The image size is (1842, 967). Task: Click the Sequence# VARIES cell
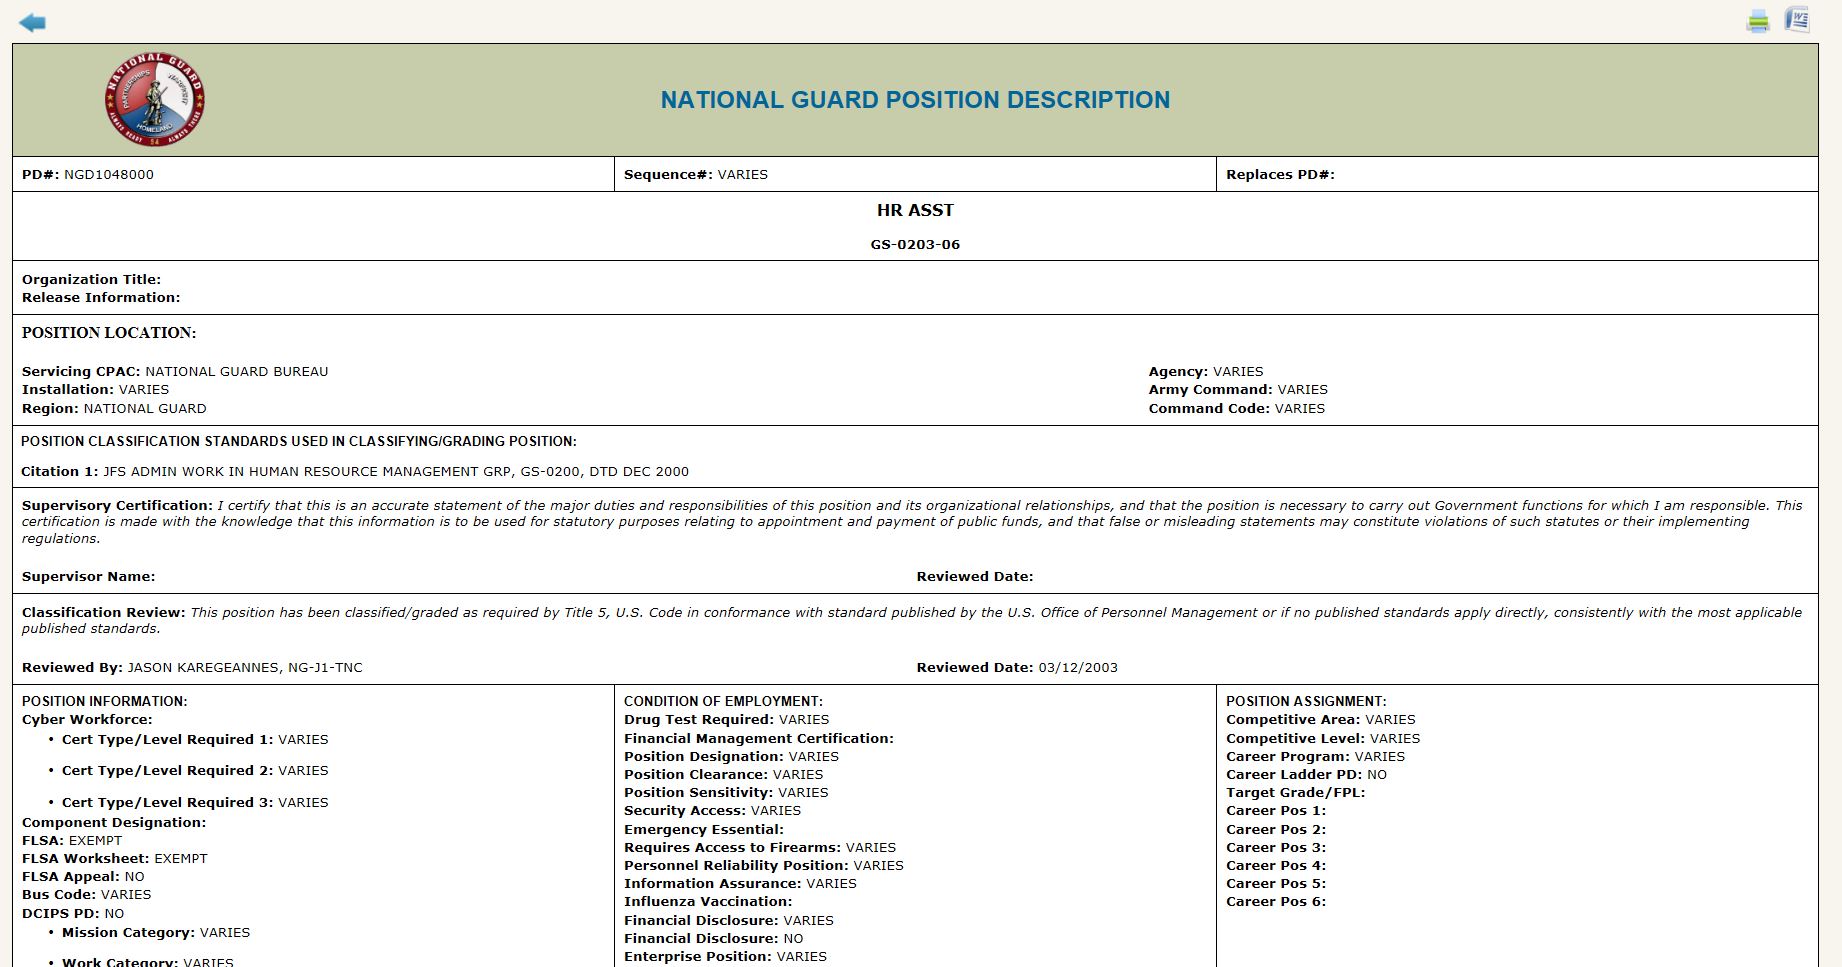click(x=915, y=174)
